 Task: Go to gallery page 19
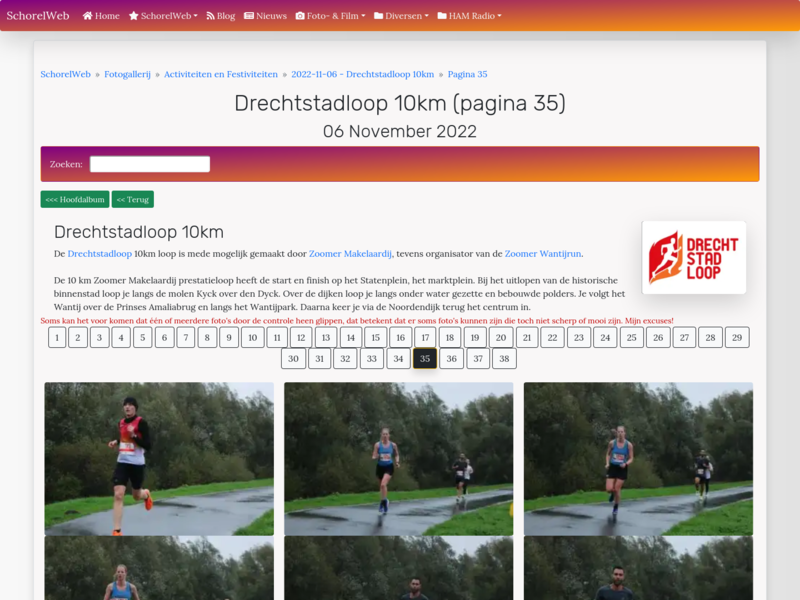(475, 337)
